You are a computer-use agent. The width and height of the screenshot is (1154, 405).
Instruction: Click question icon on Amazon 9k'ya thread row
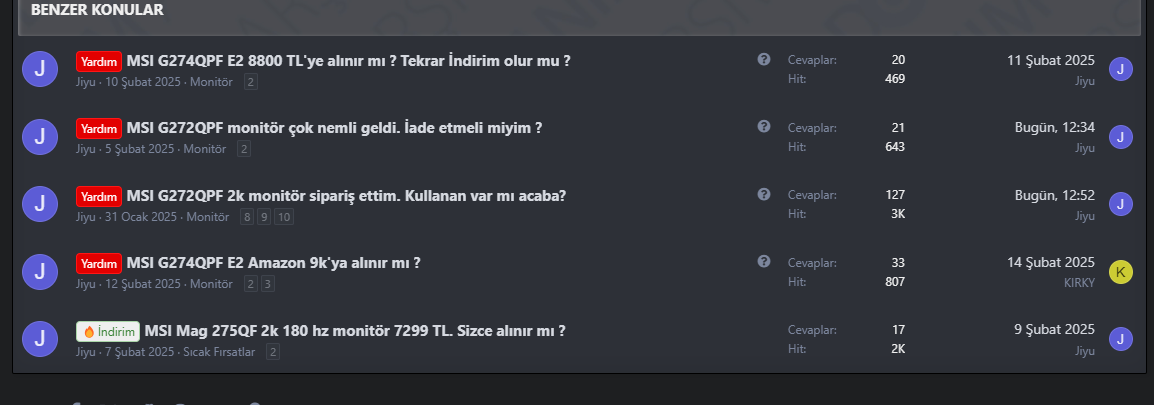[x=764, y=261]
